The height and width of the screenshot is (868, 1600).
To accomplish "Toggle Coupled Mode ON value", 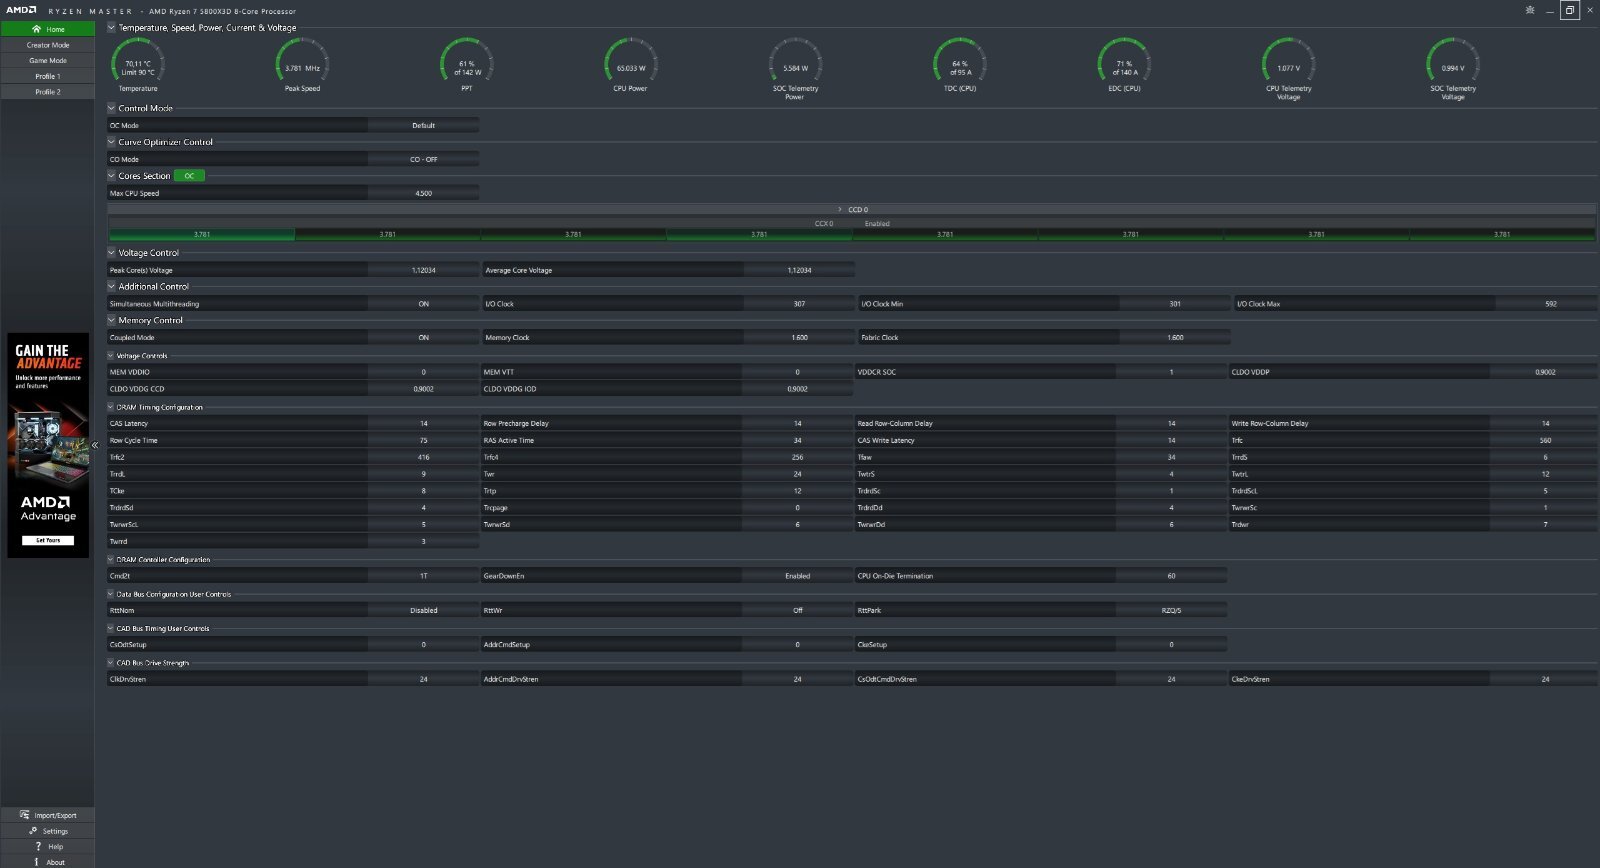I will point(423,338).
